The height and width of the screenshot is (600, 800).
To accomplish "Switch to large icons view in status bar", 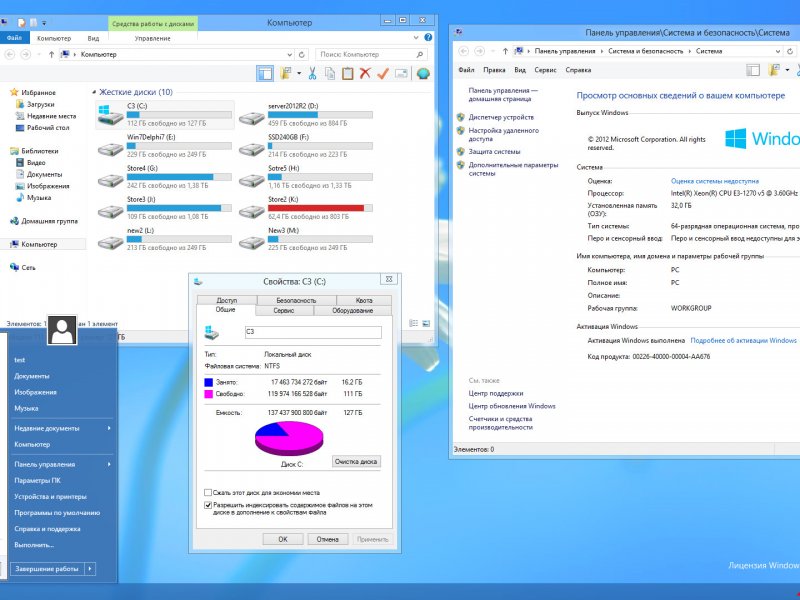I will (x=426, y=323).
